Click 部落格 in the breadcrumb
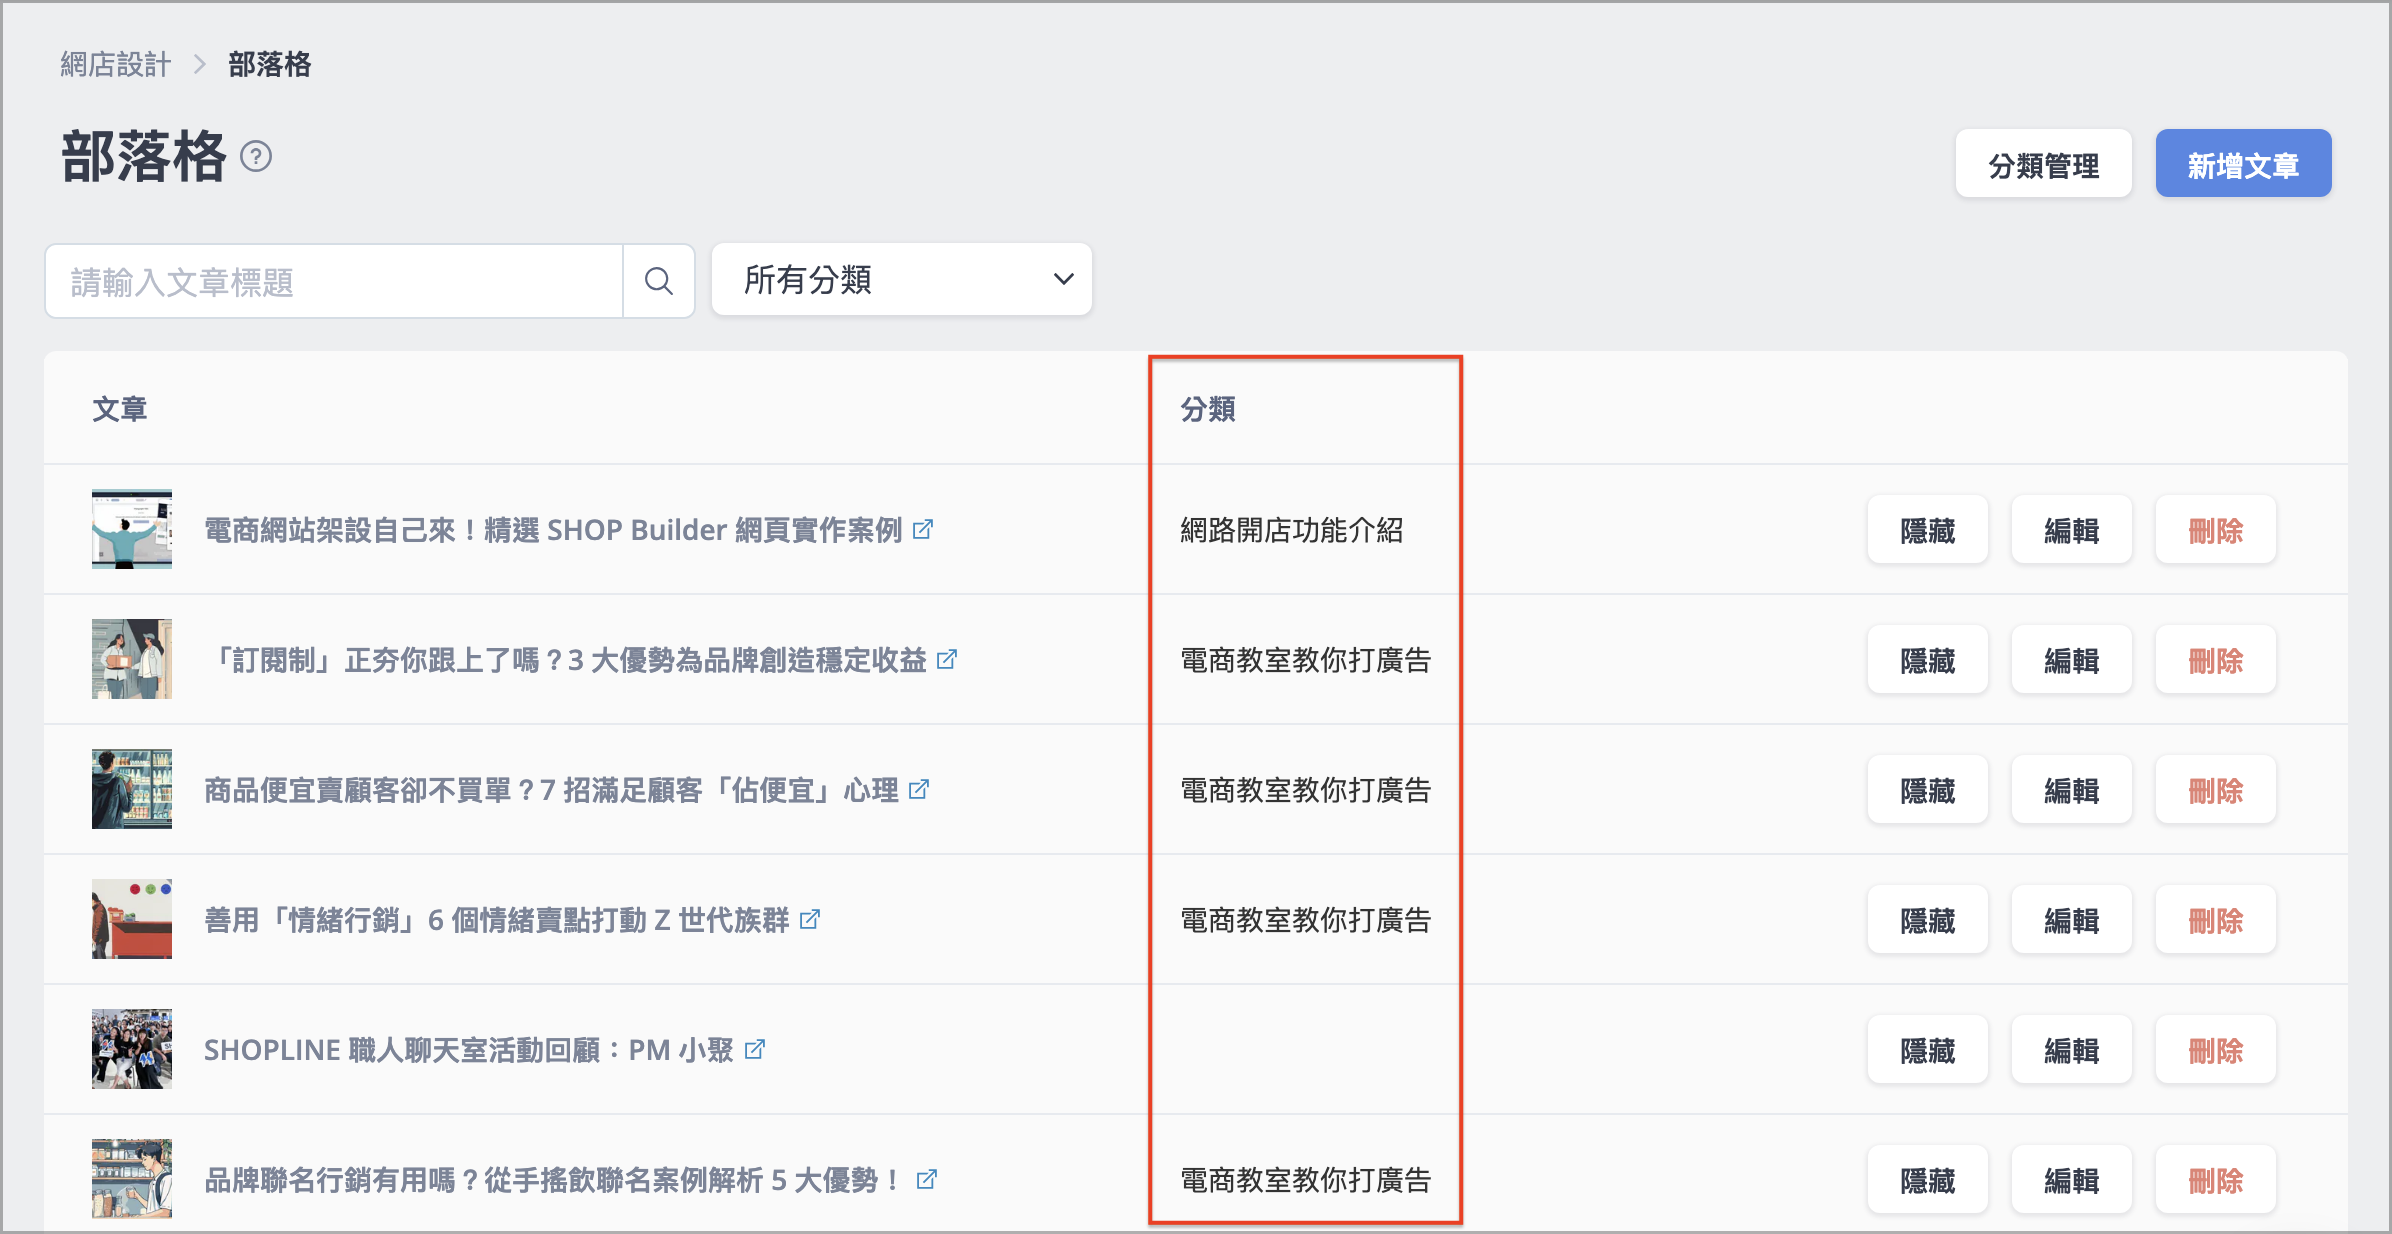 [270, 65]
